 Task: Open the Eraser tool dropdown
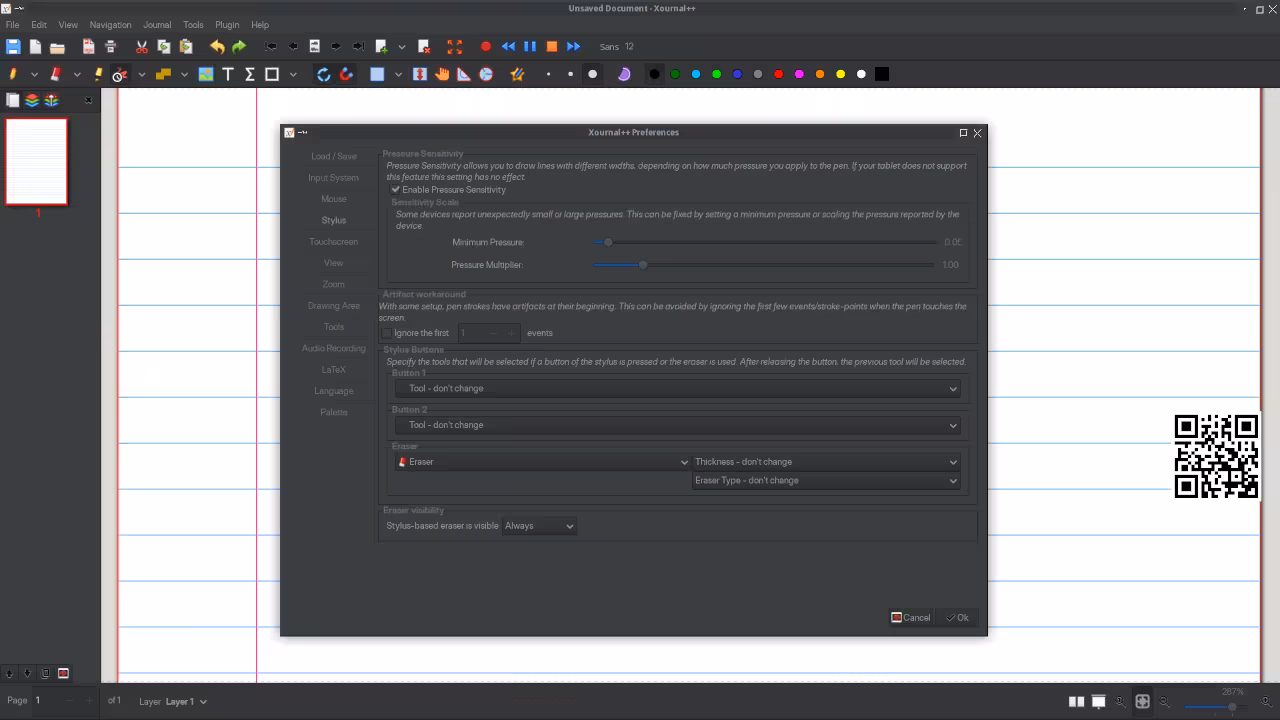click(543, 462)
